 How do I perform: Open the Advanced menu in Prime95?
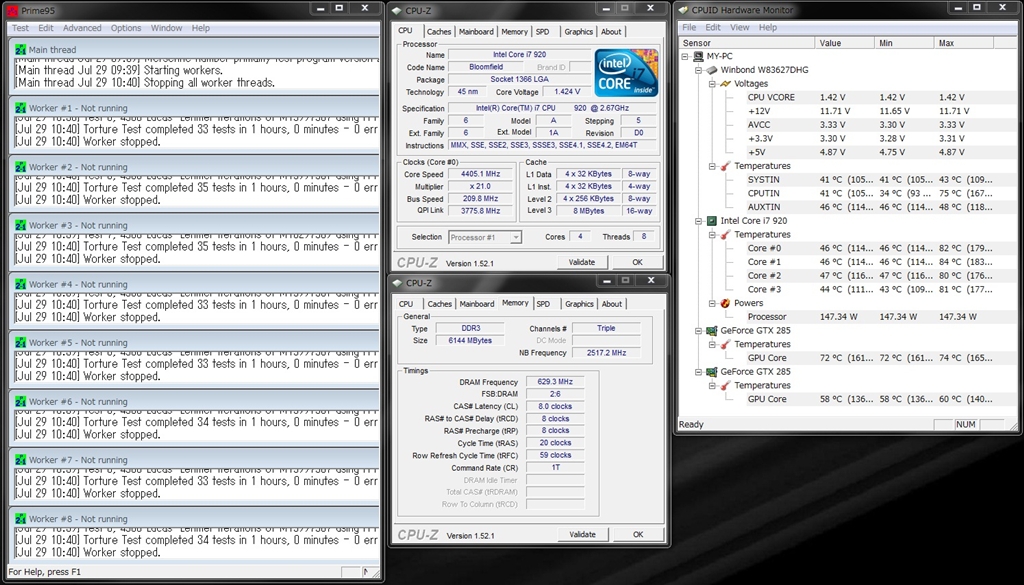click(x=82, y=28)
